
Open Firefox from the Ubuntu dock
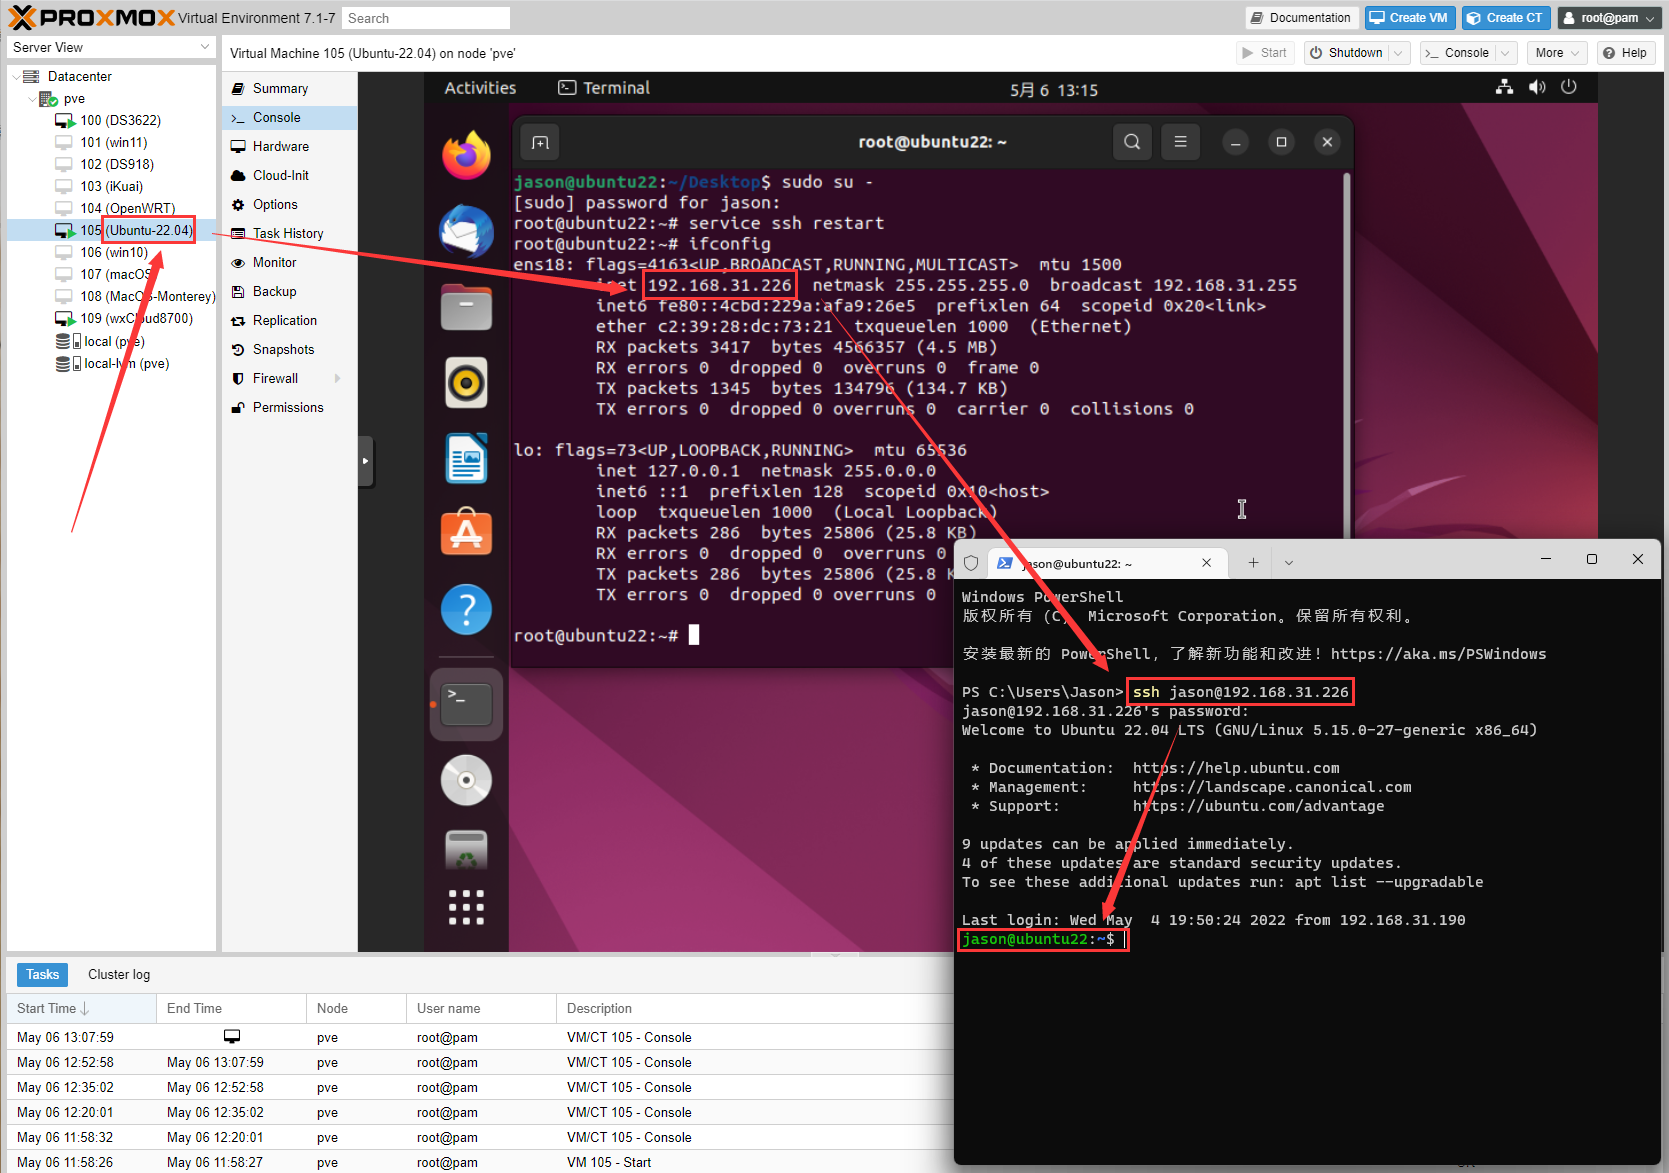click(466, 155)
